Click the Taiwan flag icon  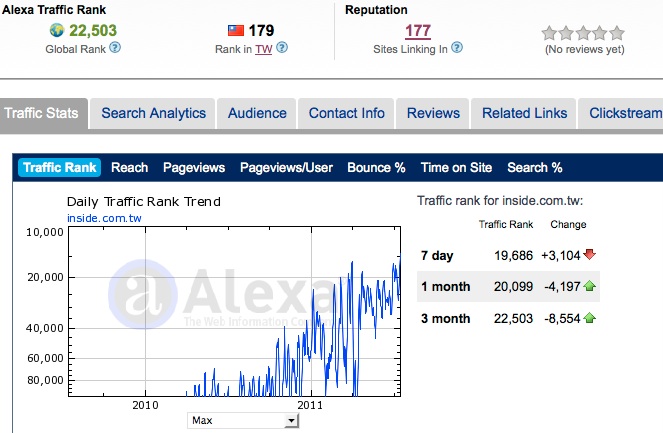236,30
